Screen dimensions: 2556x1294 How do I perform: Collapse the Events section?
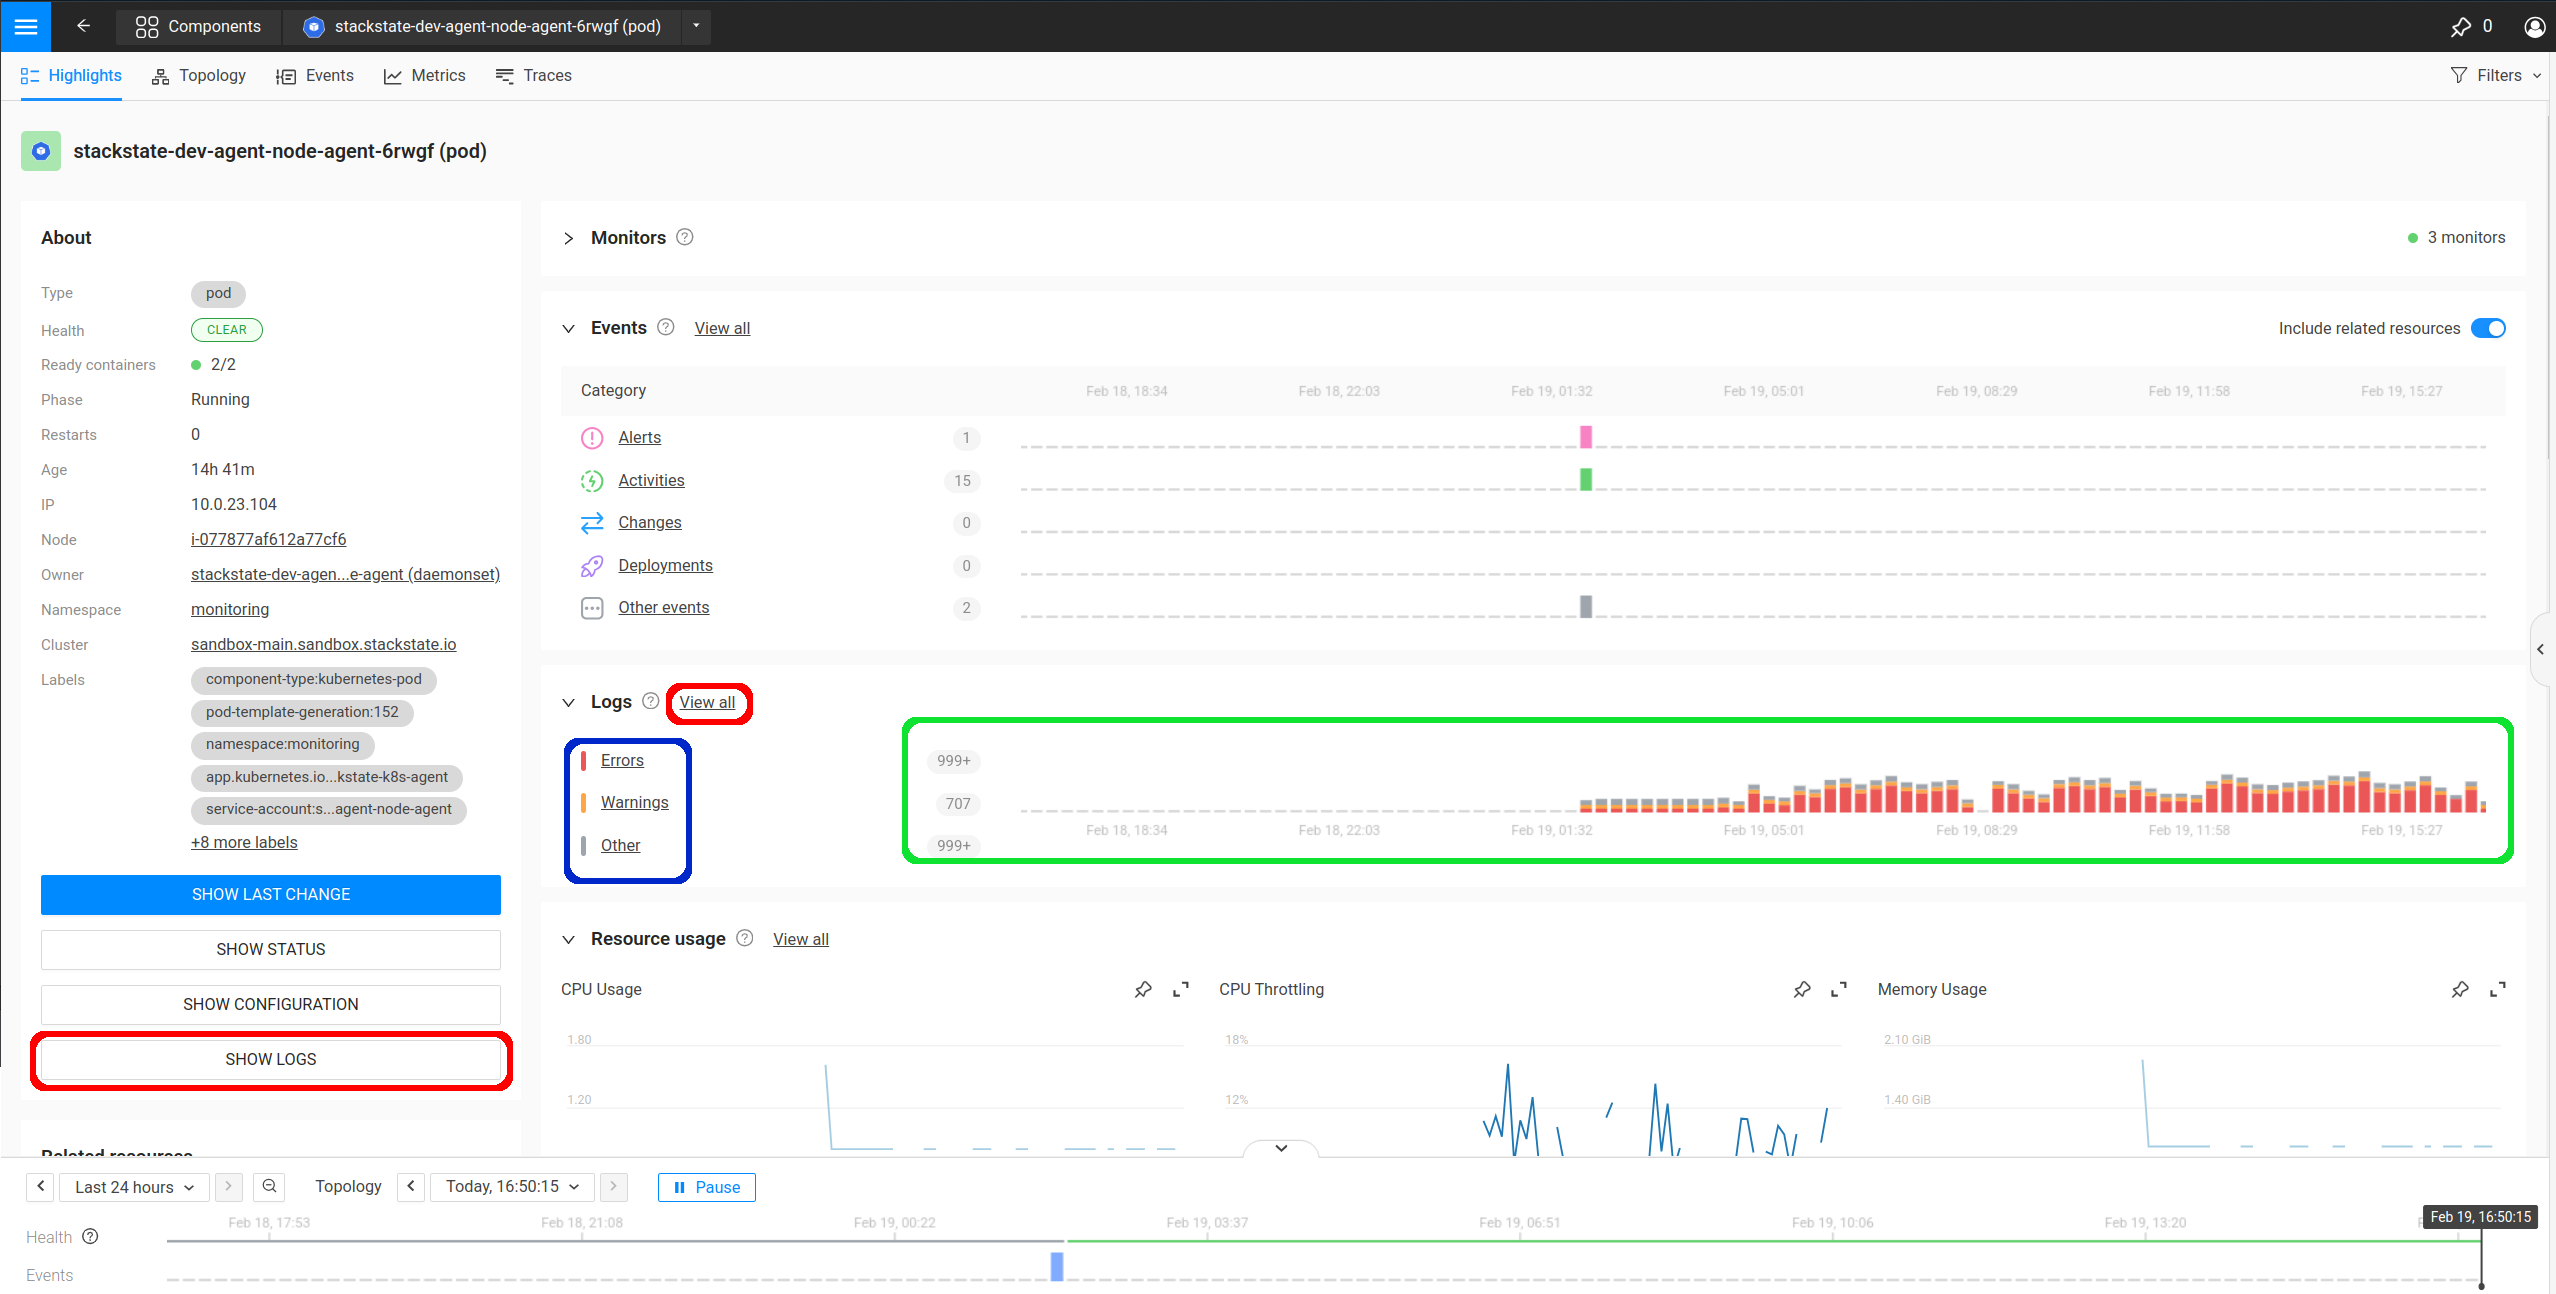pyautogui.click(x=568, y=328)
